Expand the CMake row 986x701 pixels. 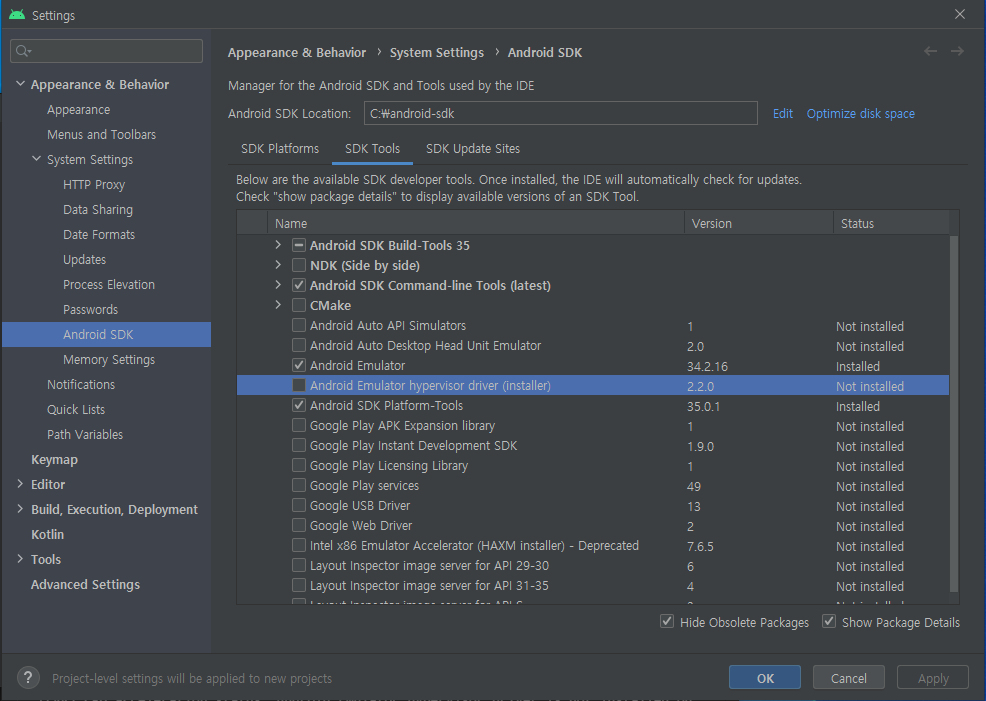pyautogui.click(x=278, y=306)
